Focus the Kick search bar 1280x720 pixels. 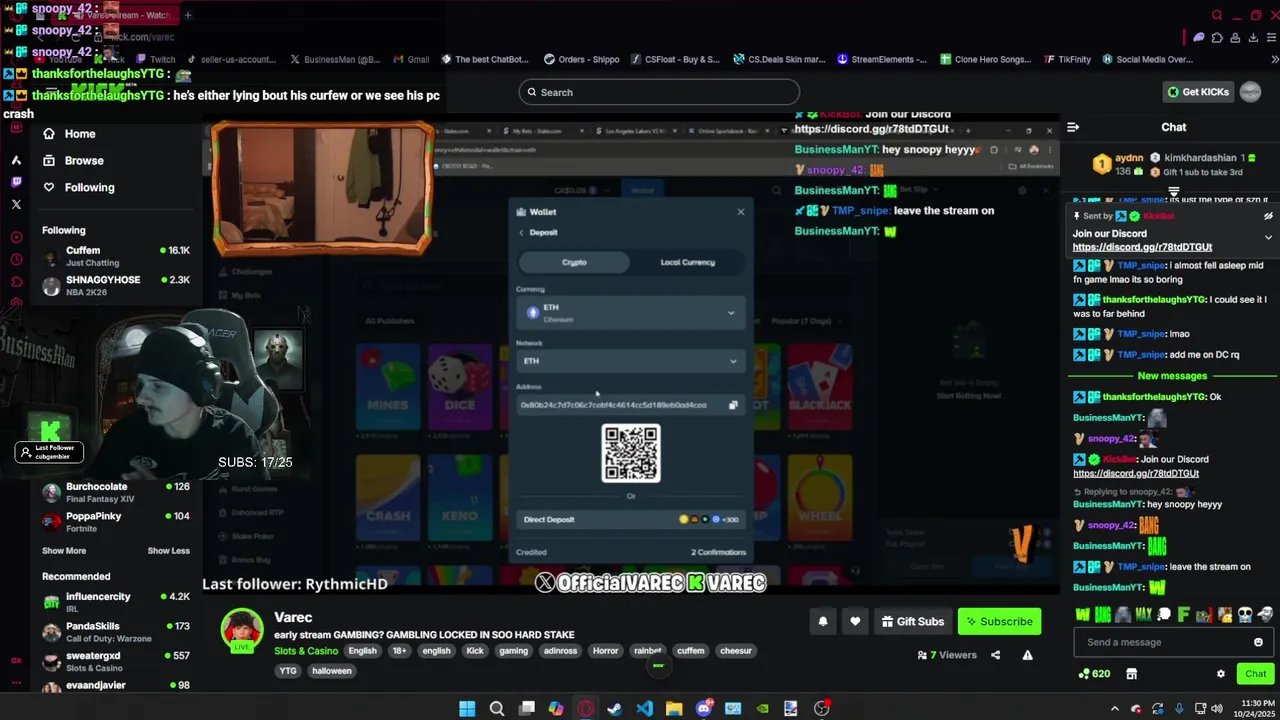659,92
